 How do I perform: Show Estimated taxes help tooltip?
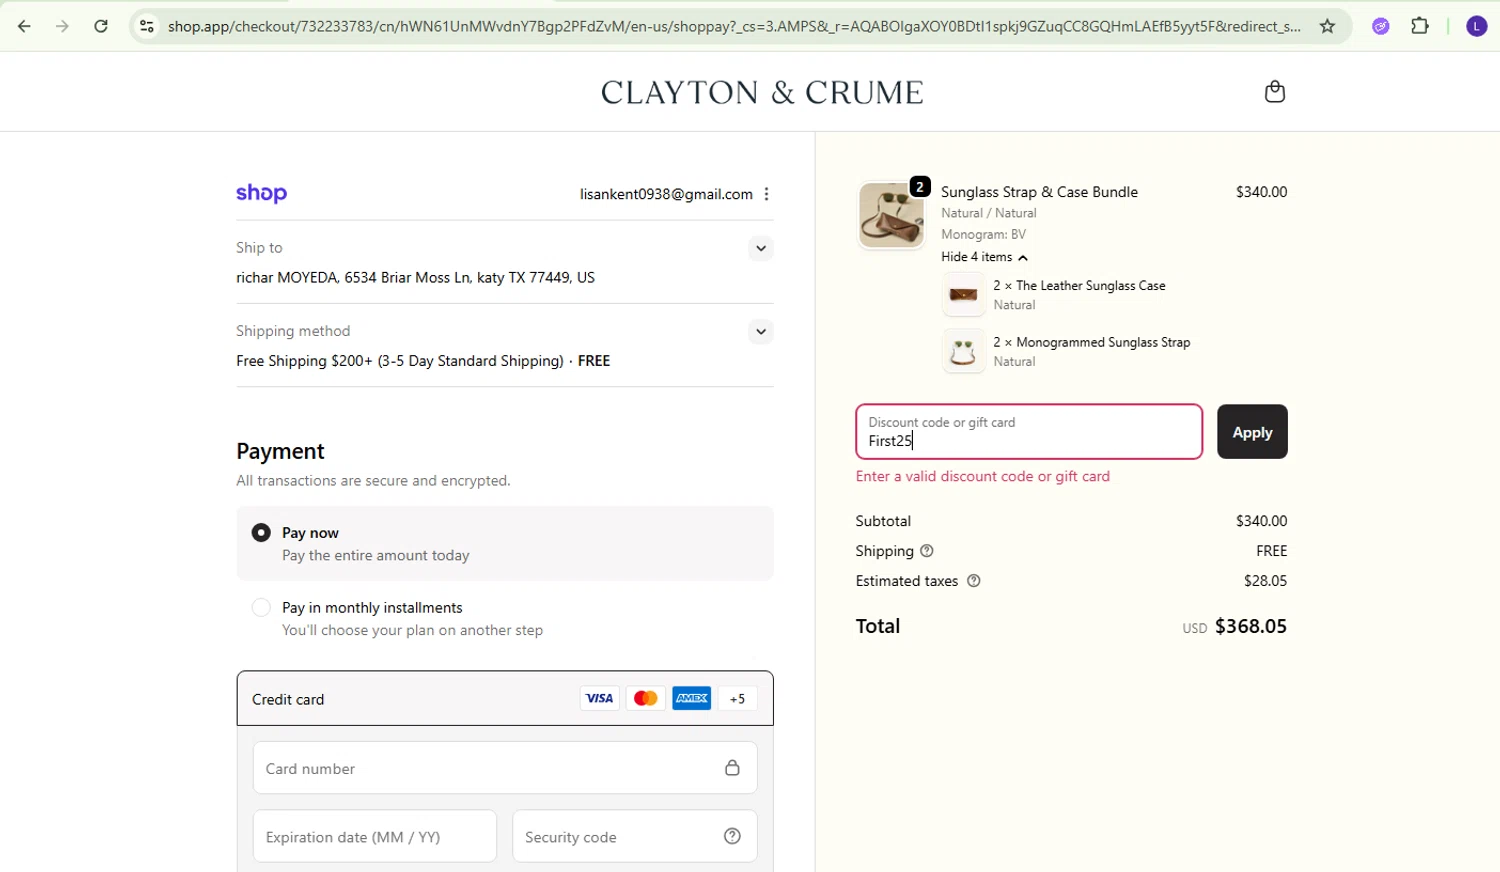point(974,581)
